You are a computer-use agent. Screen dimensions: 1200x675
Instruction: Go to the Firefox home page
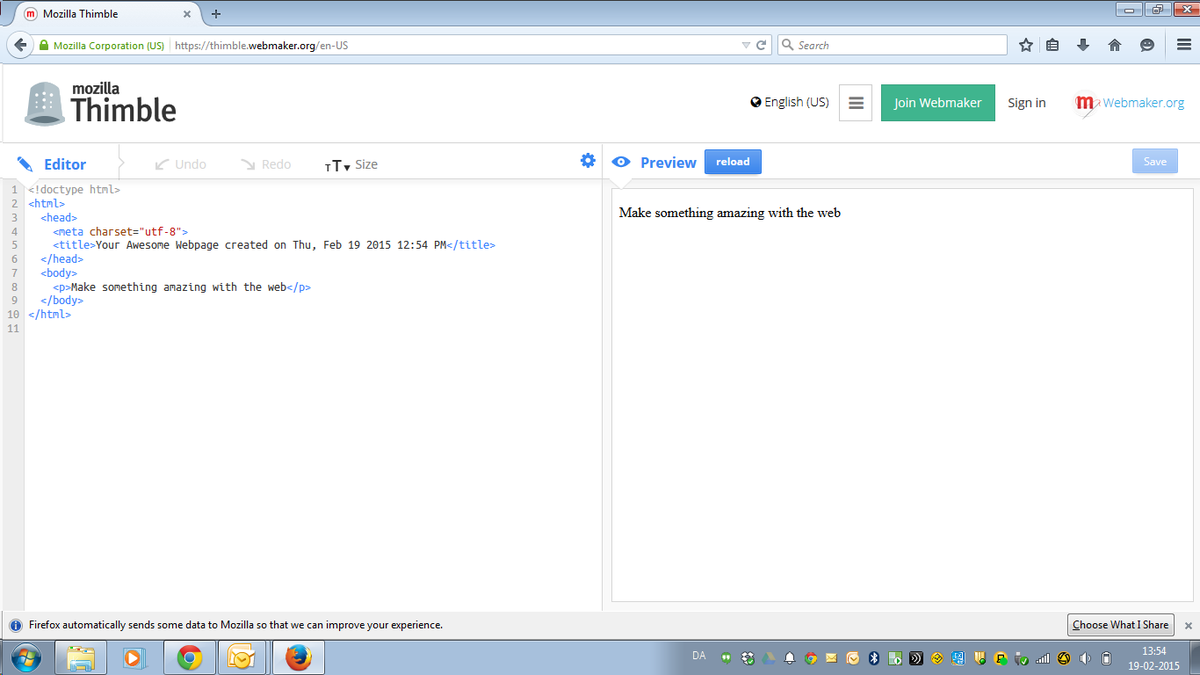click(1115, 45)
